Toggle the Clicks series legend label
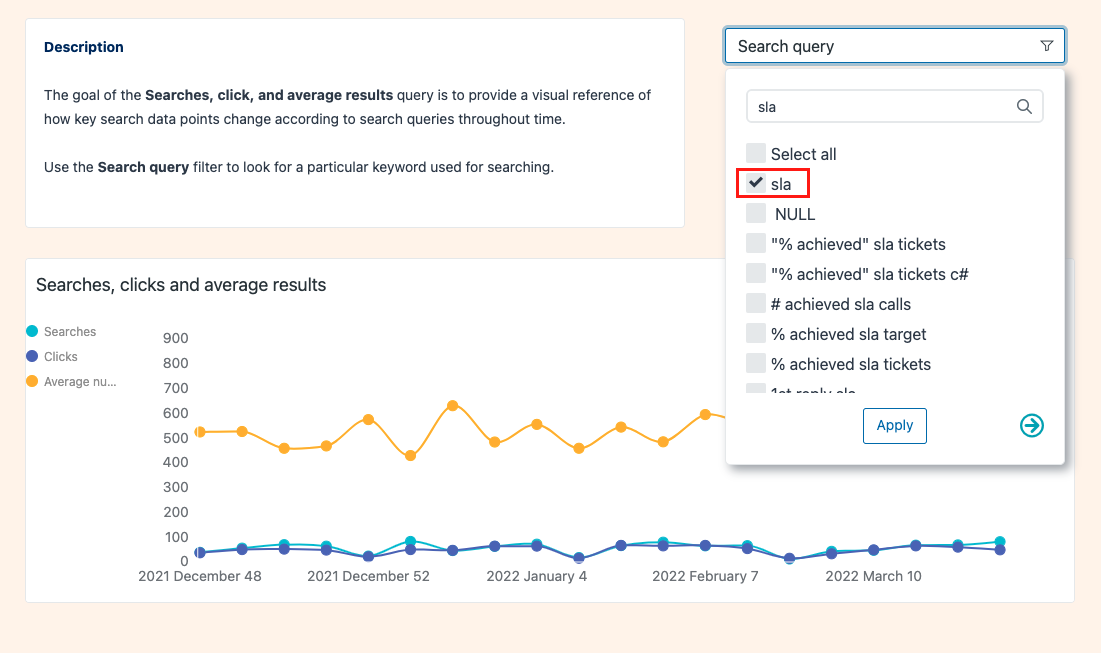 point(61,357)
